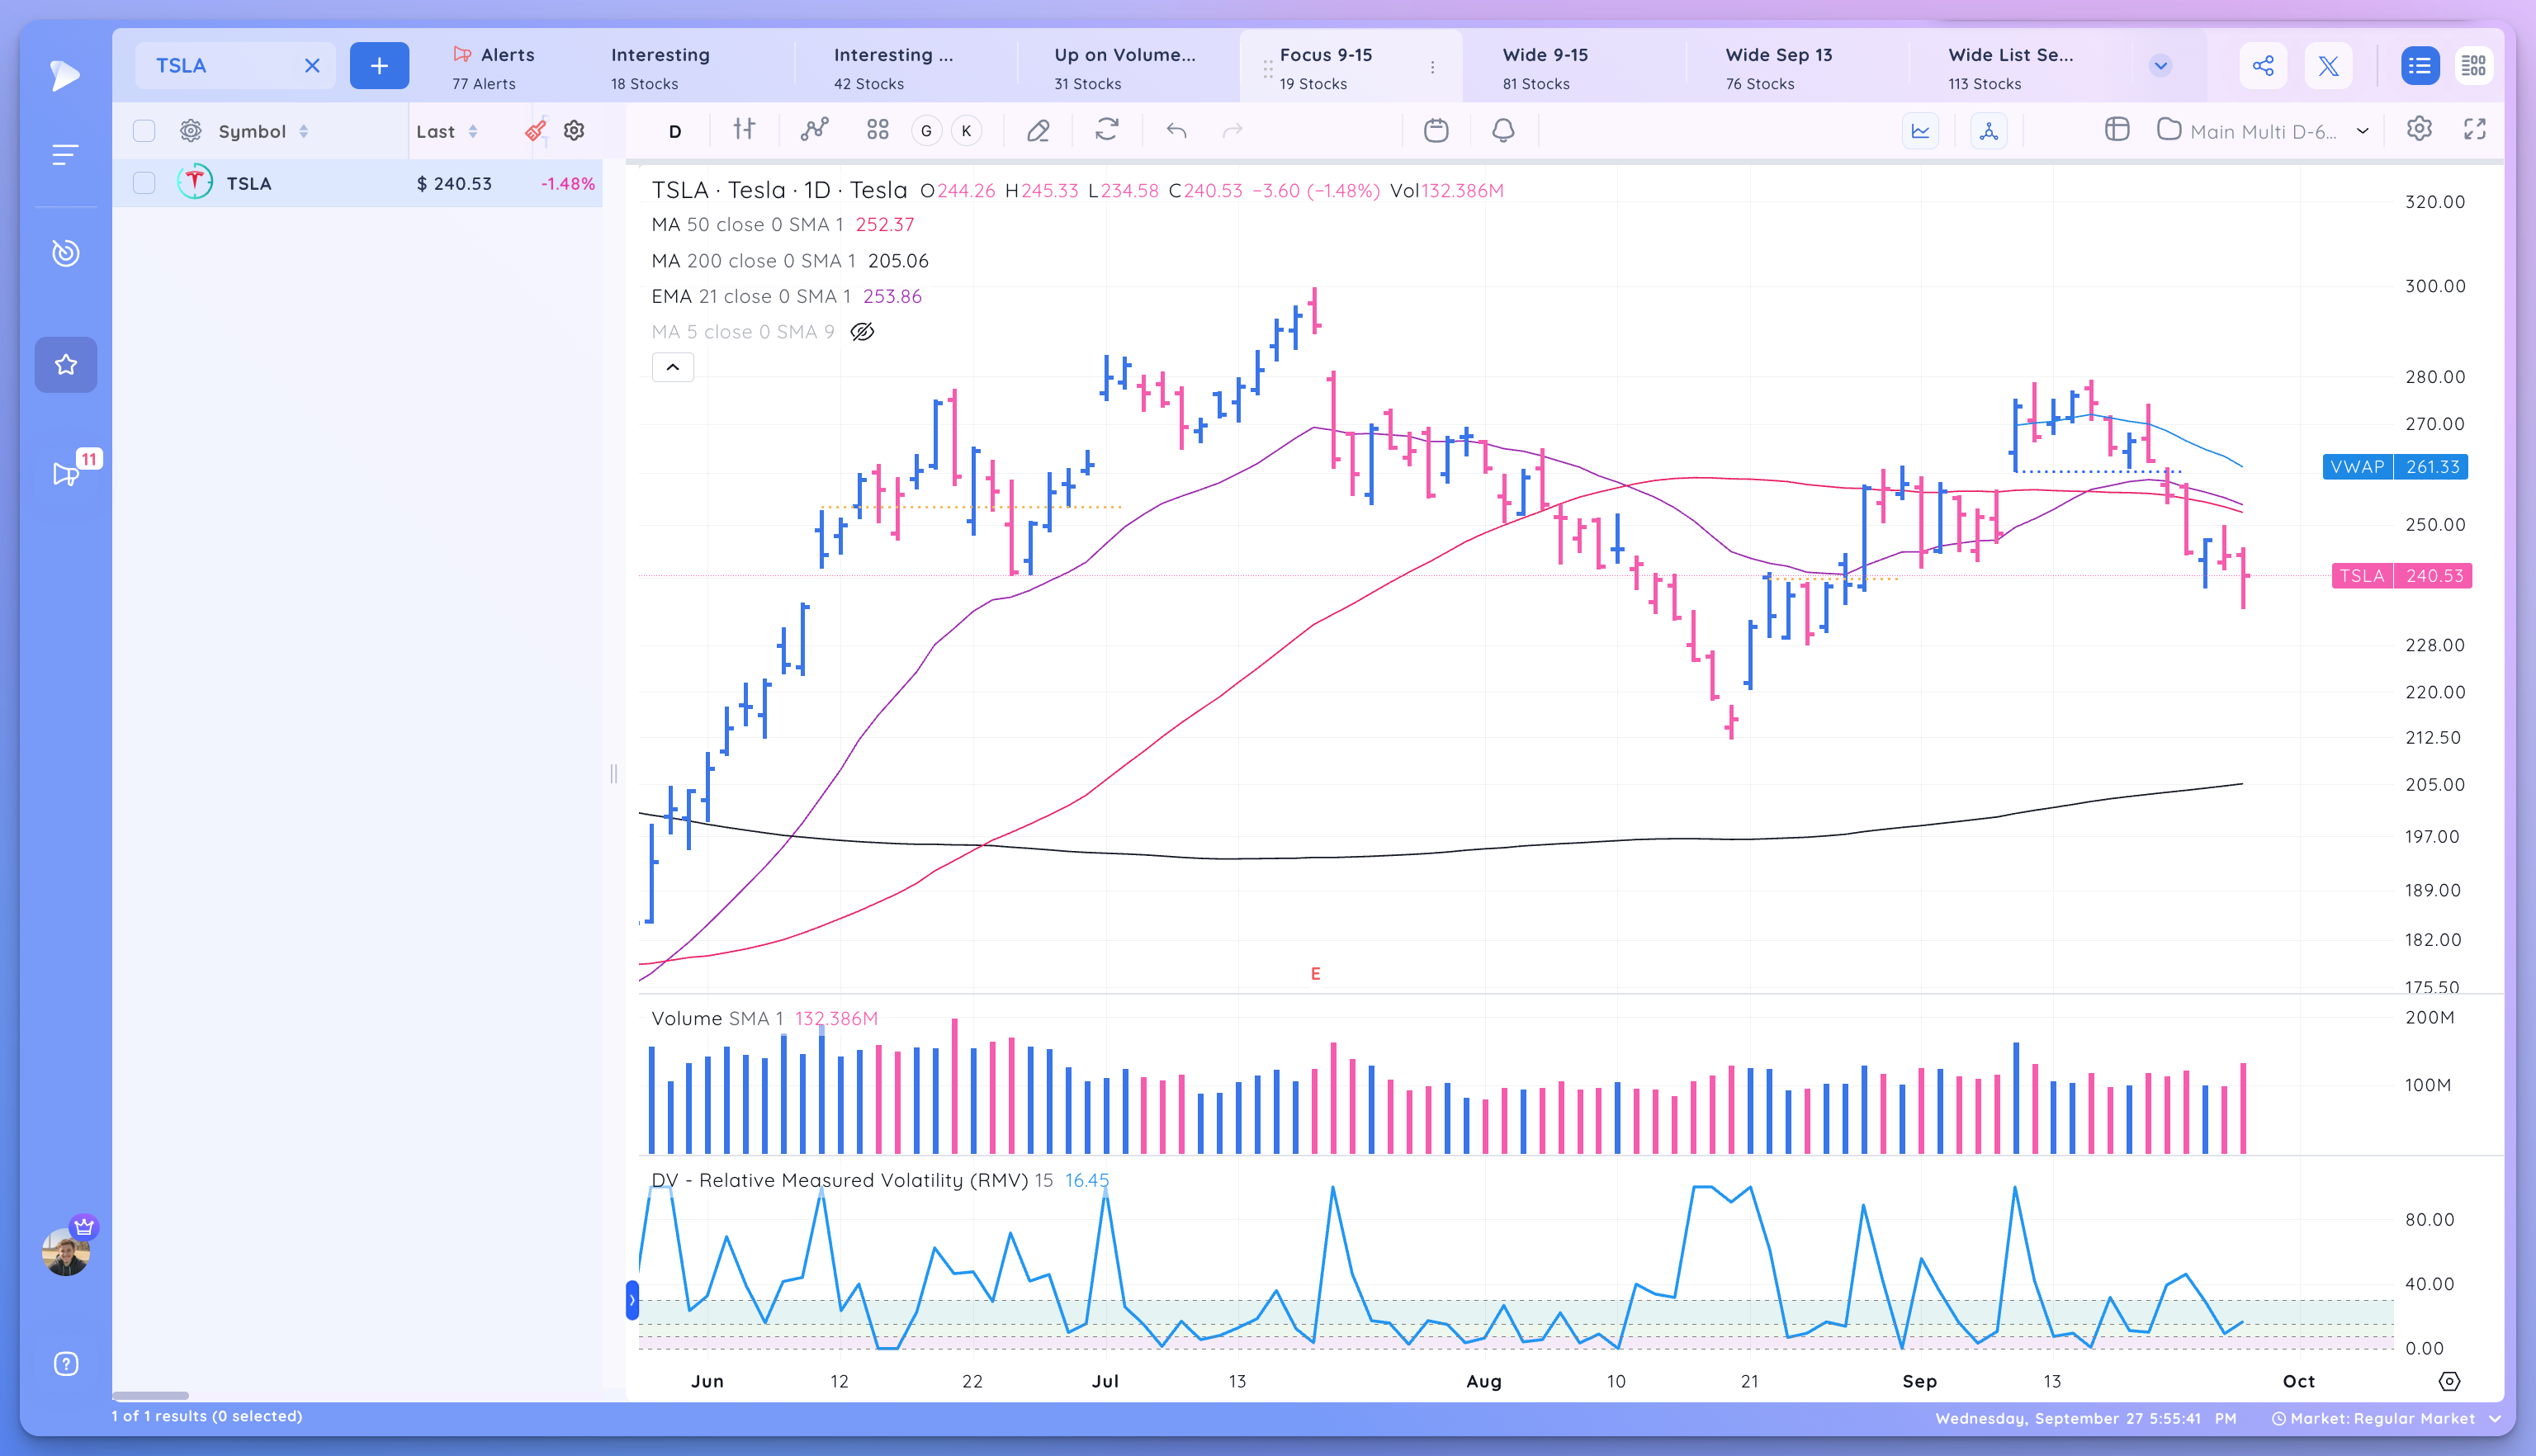2536x1456 pixels.
Task: Switch to the list view layout
Action: click(x=2420, y=66)
